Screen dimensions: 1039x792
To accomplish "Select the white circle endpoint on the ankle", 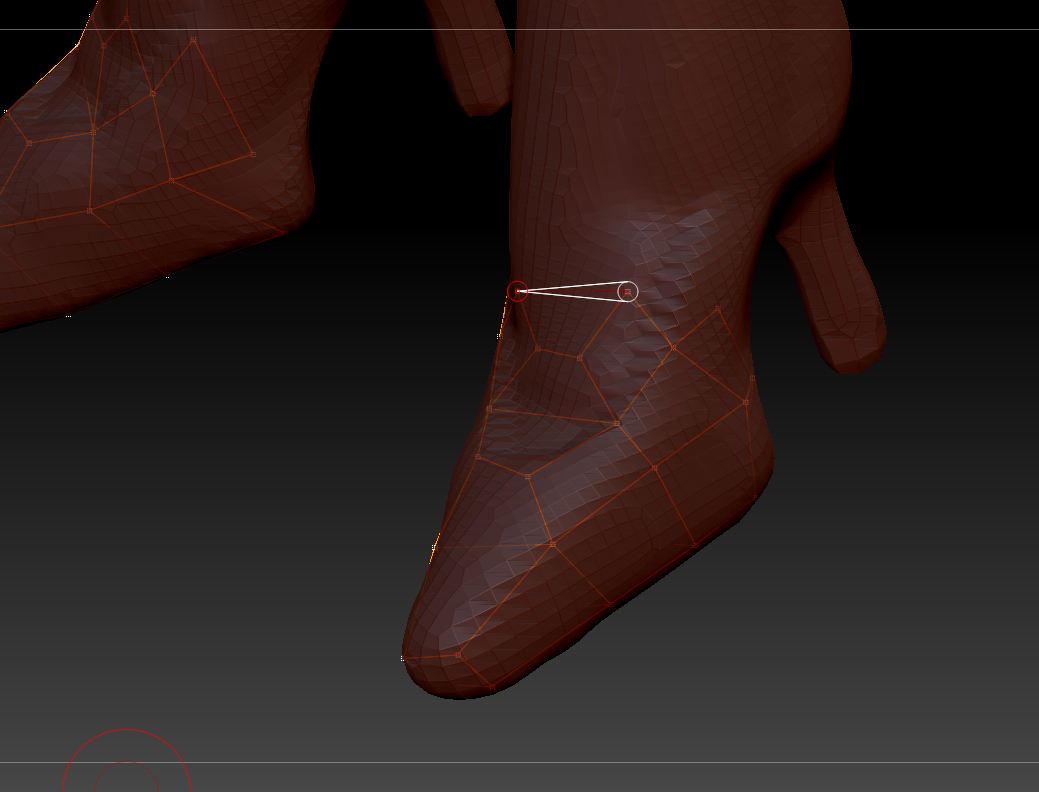I will (627, 292).
